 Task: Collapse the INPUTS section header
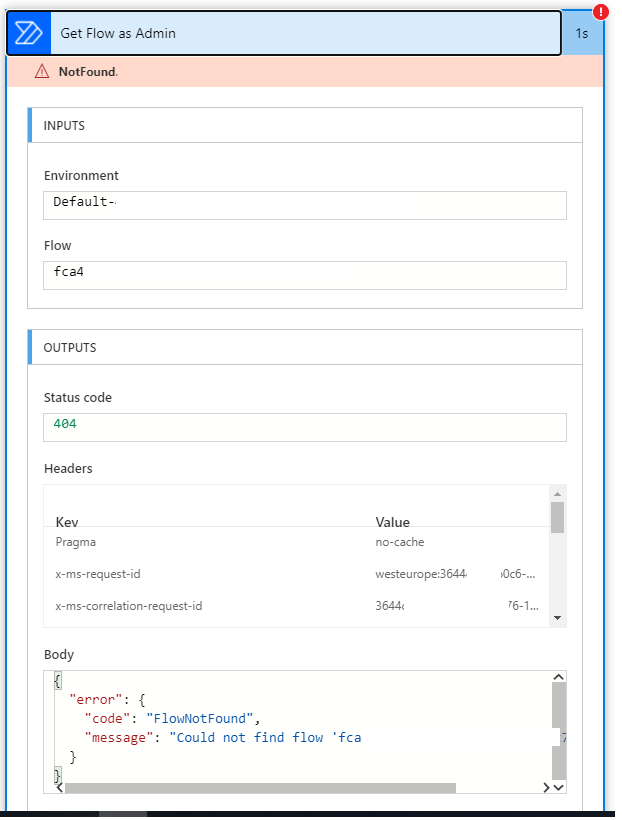click(x=300, y=124)
